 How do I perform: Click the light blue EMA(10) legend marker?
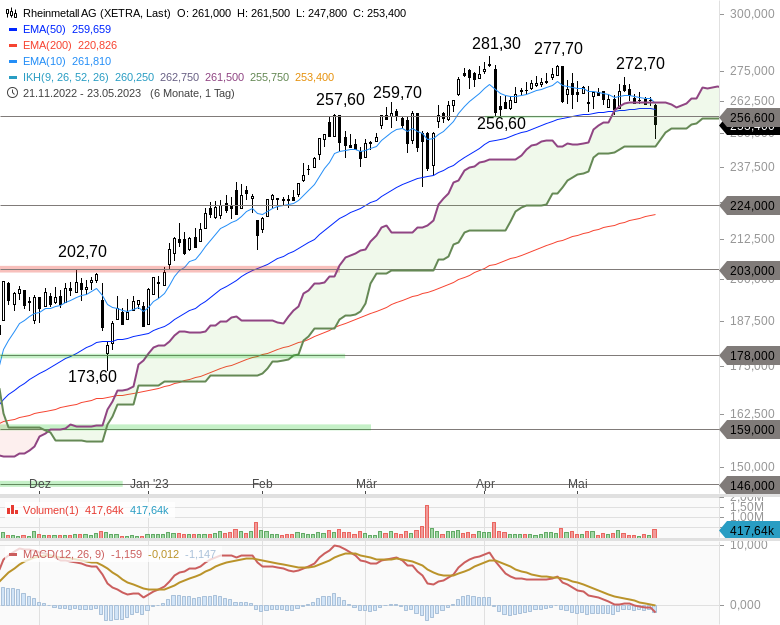click(x=12, y=61)
